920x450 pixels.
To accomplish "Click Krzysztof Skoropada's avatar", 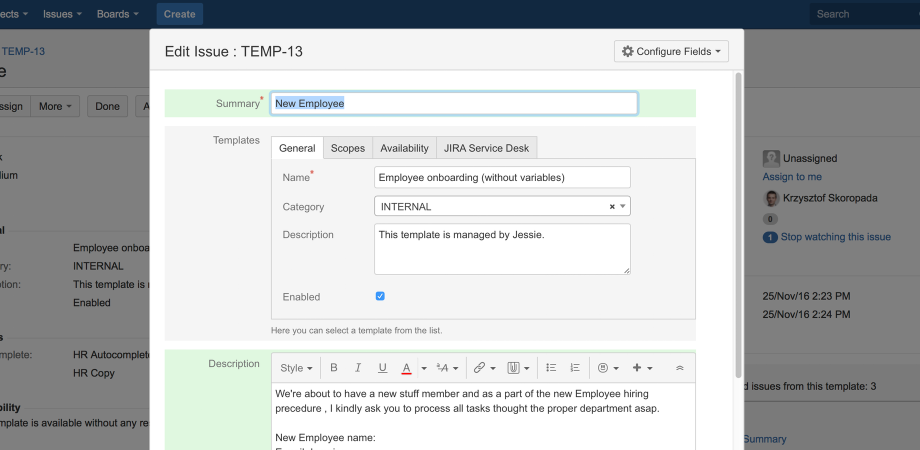I will (x=771, y=198).
